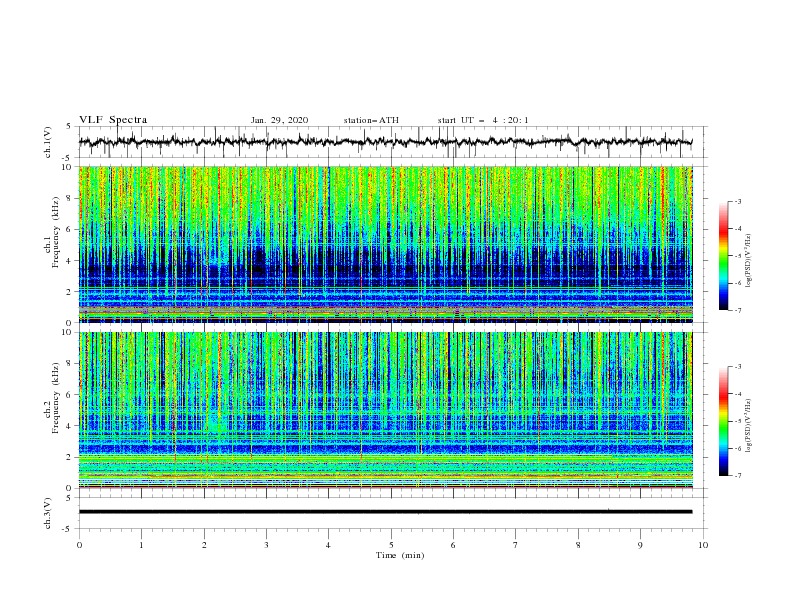
Task: Click the "-7" label on ch.1 colorbar
Action: (x=737, y=310)
